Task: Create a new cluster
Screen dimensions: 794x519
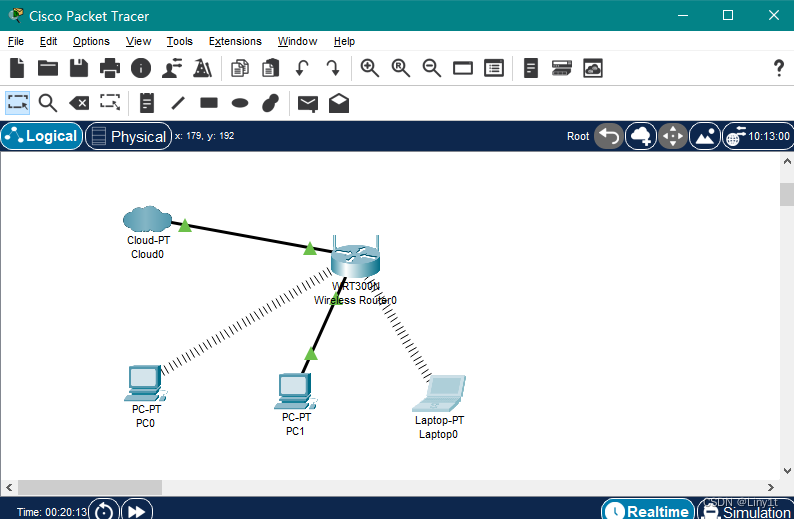Action: pos(641,136)
